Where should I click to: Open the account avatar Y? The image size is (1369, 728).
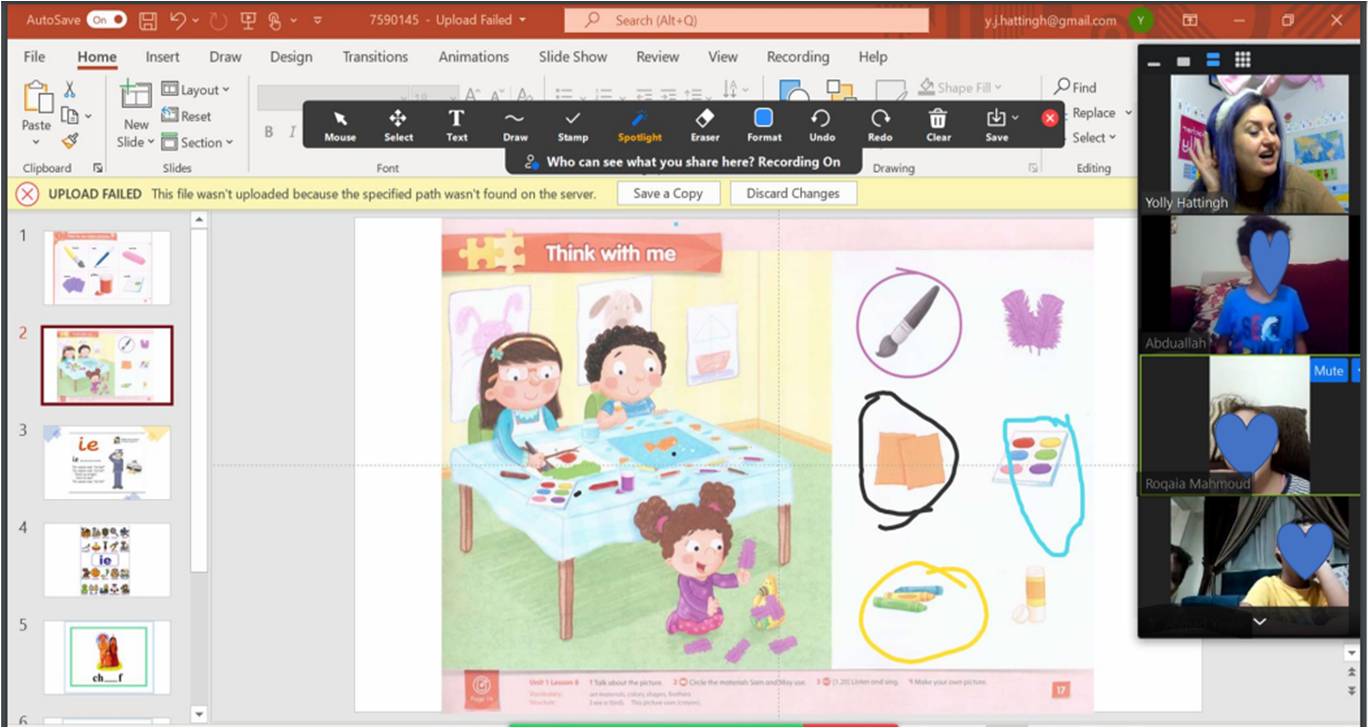1140,20
